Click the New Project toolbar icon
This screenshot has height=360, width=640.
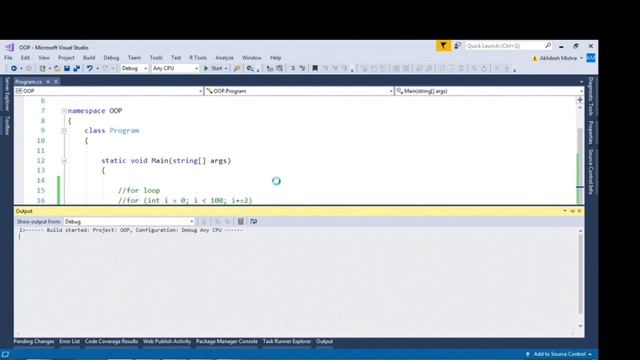click(42, 69)
